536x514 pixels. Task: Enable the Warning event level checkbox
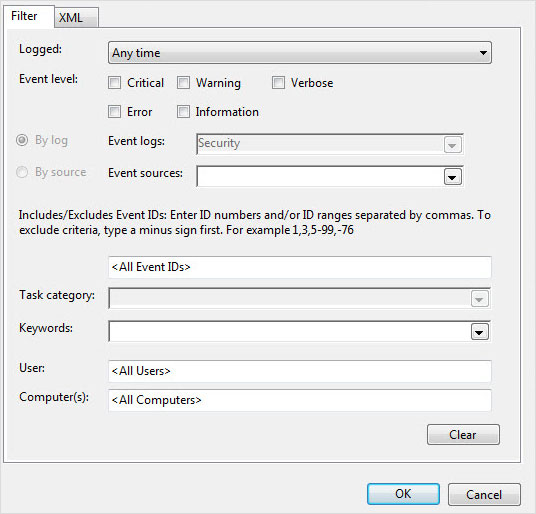pos(183,83)
